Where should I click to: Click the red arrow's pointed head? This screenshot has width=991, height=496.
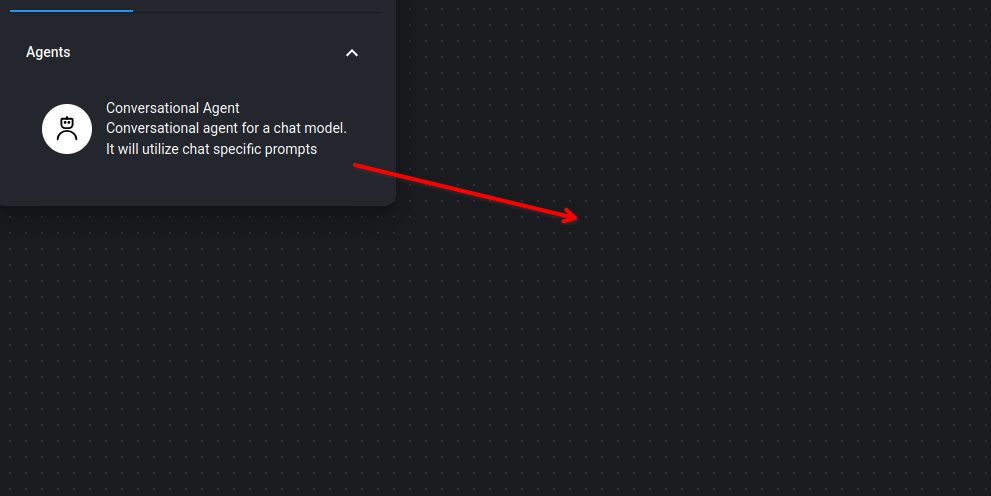point(570,215)
